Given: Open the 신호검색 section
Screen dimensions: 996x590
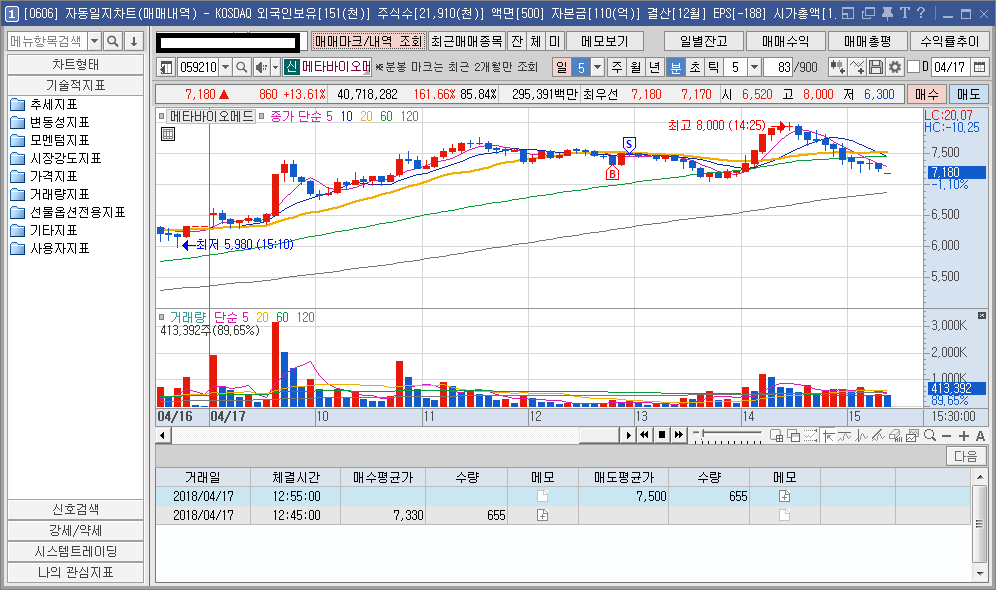Looking at the screenshot, I should coord(75,509).
